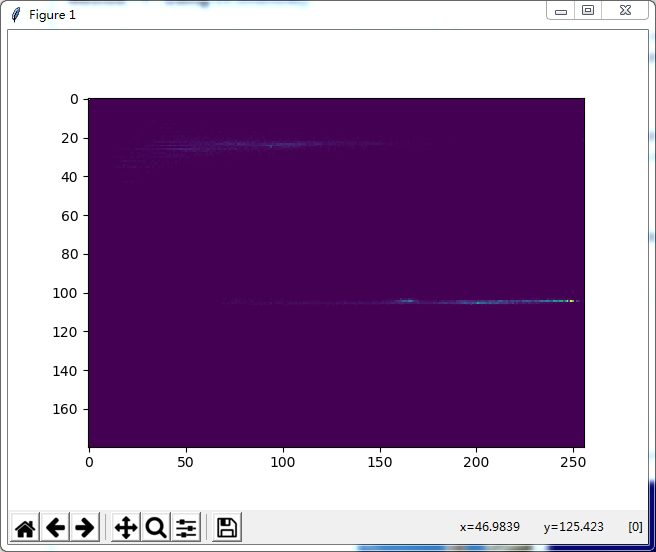Screen dimensions: 656x552
Task: Activate the zoom-to-rectangle magnifier tool
Action: point(156,527)
